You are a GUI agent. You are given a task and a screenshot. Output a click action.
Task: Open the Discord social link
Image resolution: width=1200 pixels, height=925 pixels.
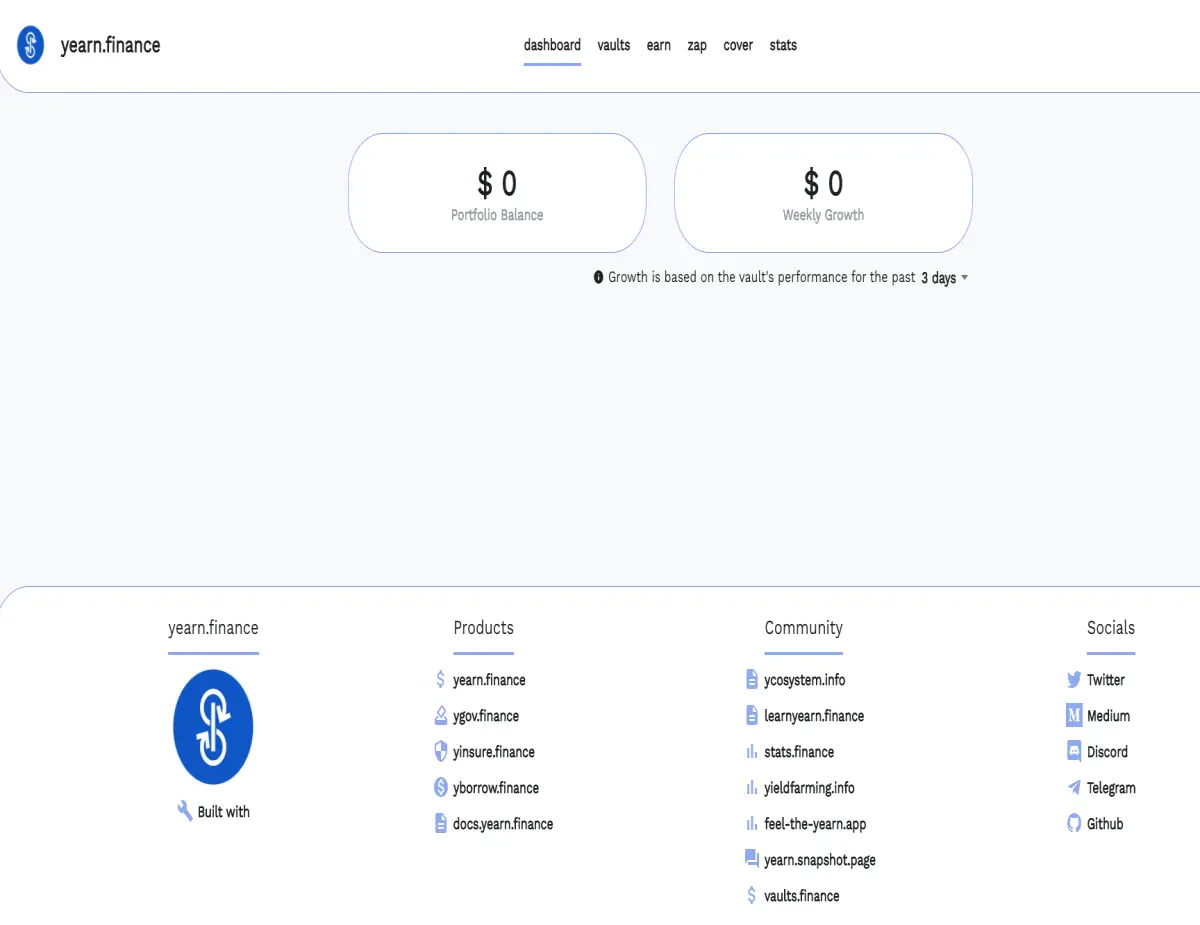point(1107,752)
